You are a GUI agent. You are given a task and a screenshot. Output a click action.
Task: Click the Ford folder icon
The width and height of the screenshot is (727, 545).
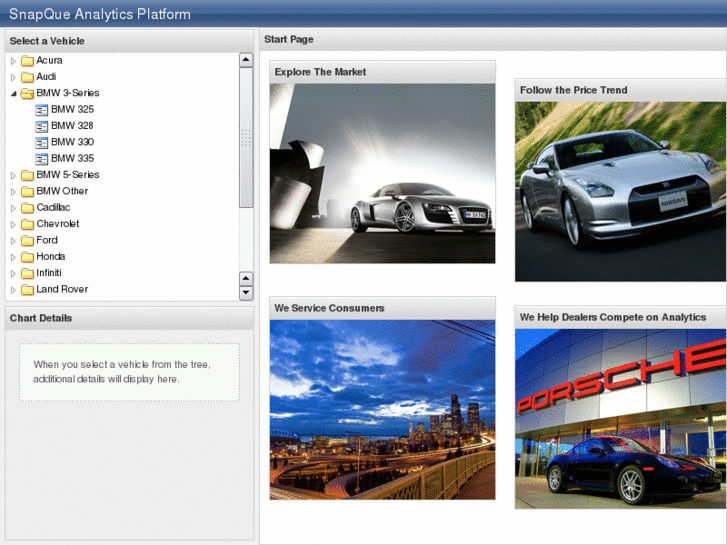27,241
